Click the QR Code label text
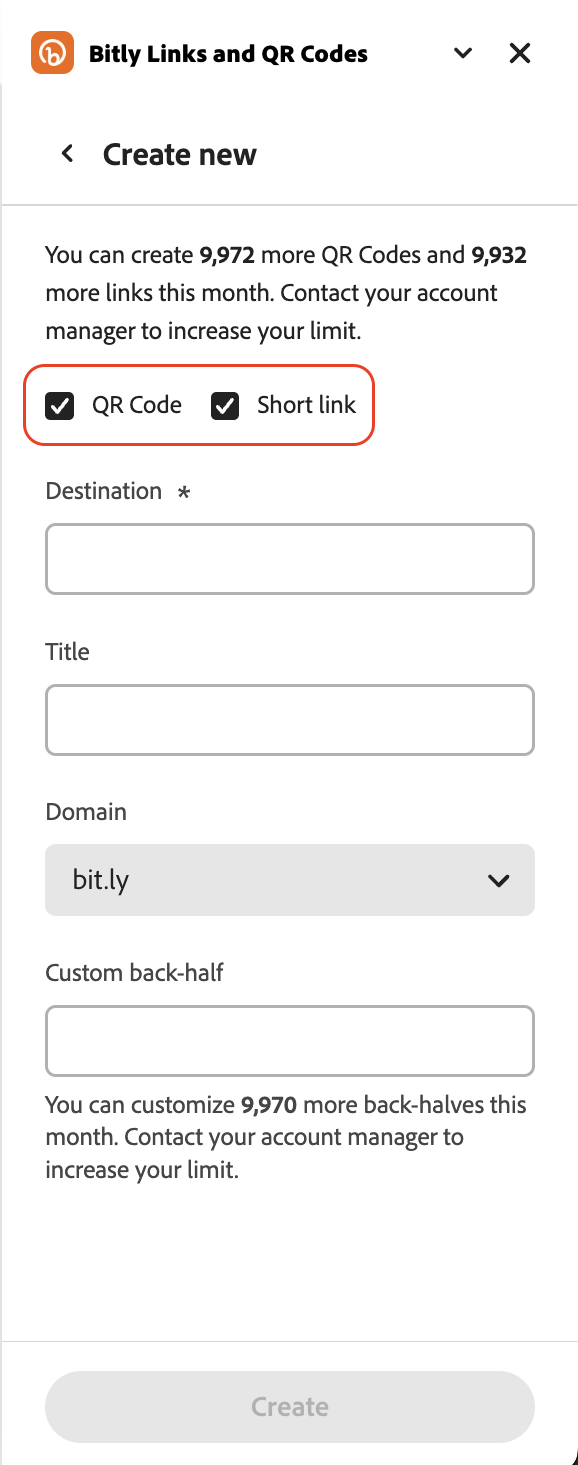The height and width of the screenshot is (1465, 578). click(x=137, y=405)
